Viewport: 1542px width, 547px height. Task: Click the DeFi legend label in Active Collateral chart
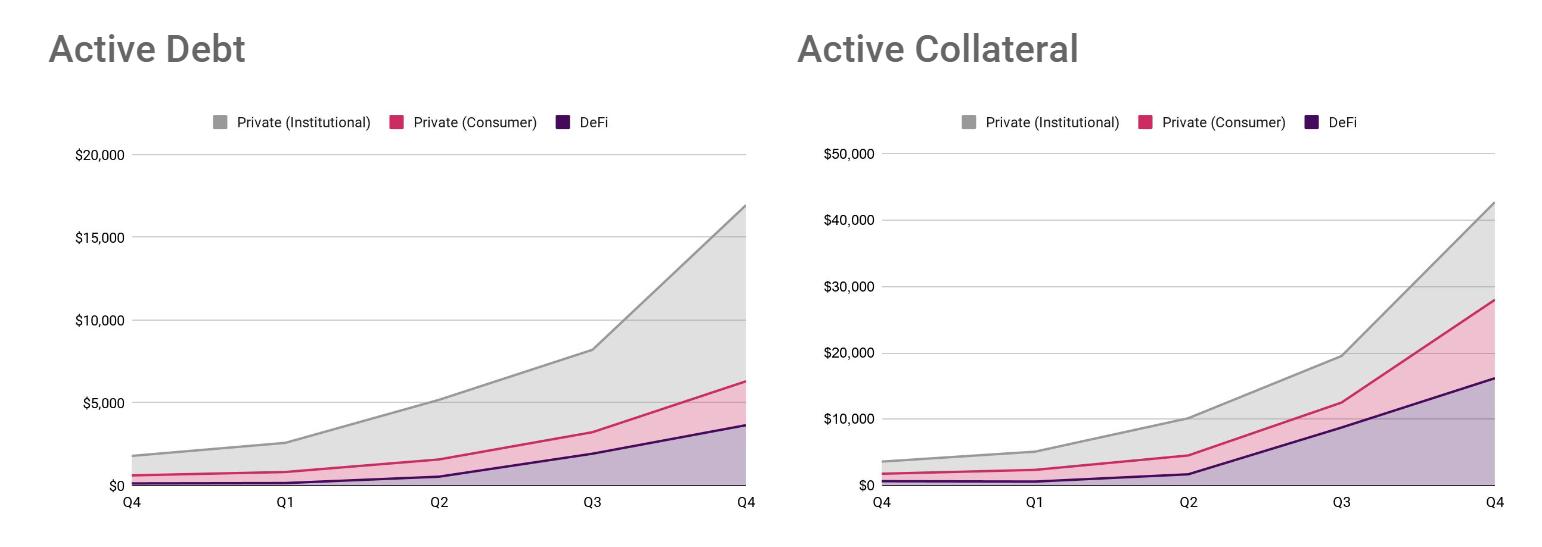[1342, 123]
